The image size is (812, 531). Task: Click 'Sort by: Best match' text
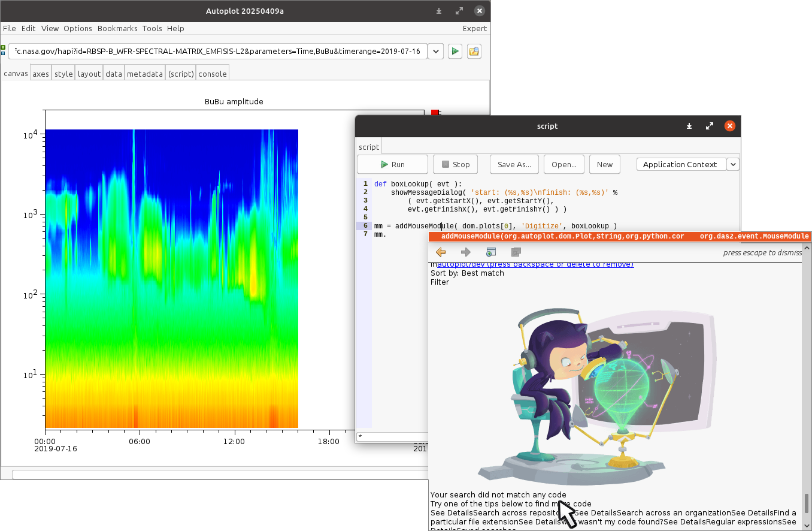tap(467, 273)
